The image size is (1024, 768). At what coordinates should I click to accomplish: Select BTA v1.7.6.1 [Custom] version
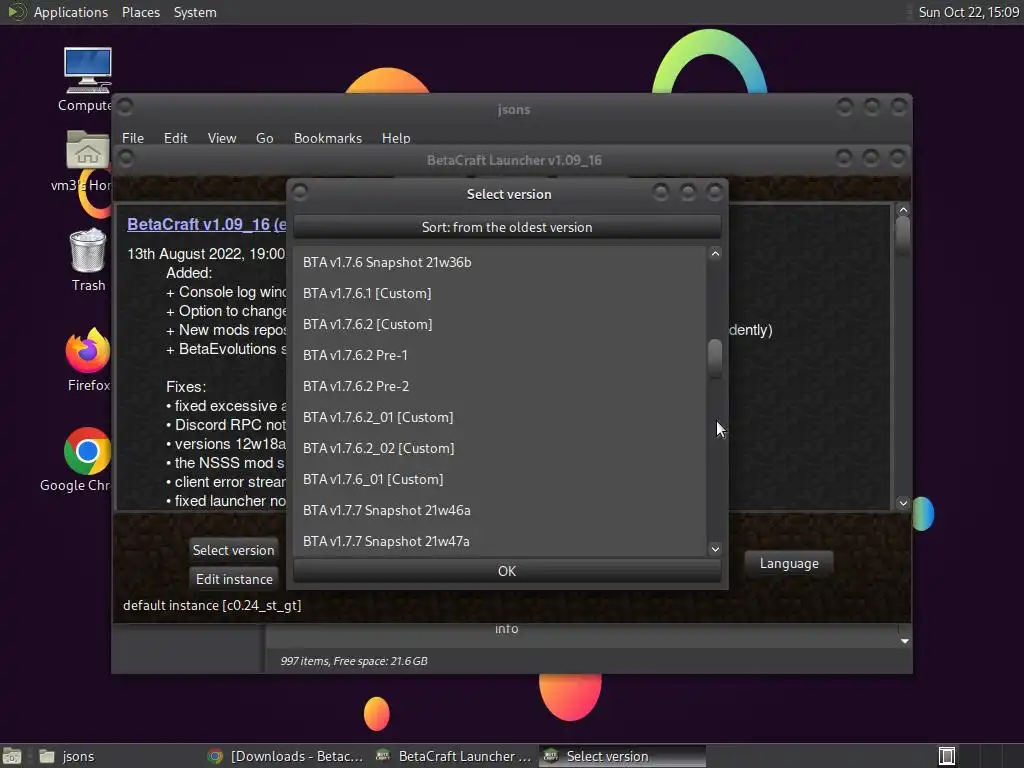point(500,293)
